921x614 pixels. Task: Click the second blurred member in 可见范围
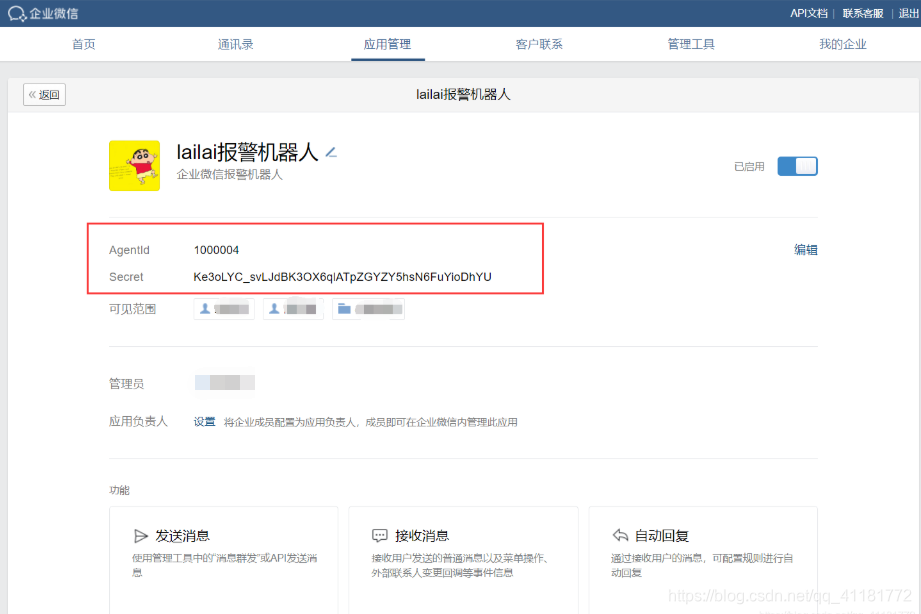(x=293, y=309)
